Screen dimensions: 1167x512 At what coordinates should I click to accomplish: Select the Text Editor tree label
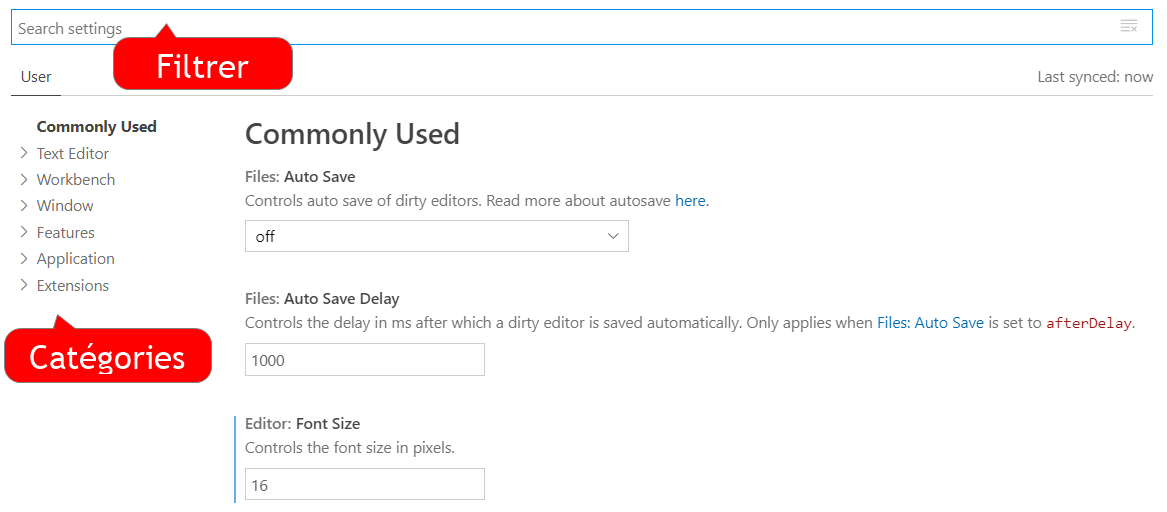(x=73, y=153)
